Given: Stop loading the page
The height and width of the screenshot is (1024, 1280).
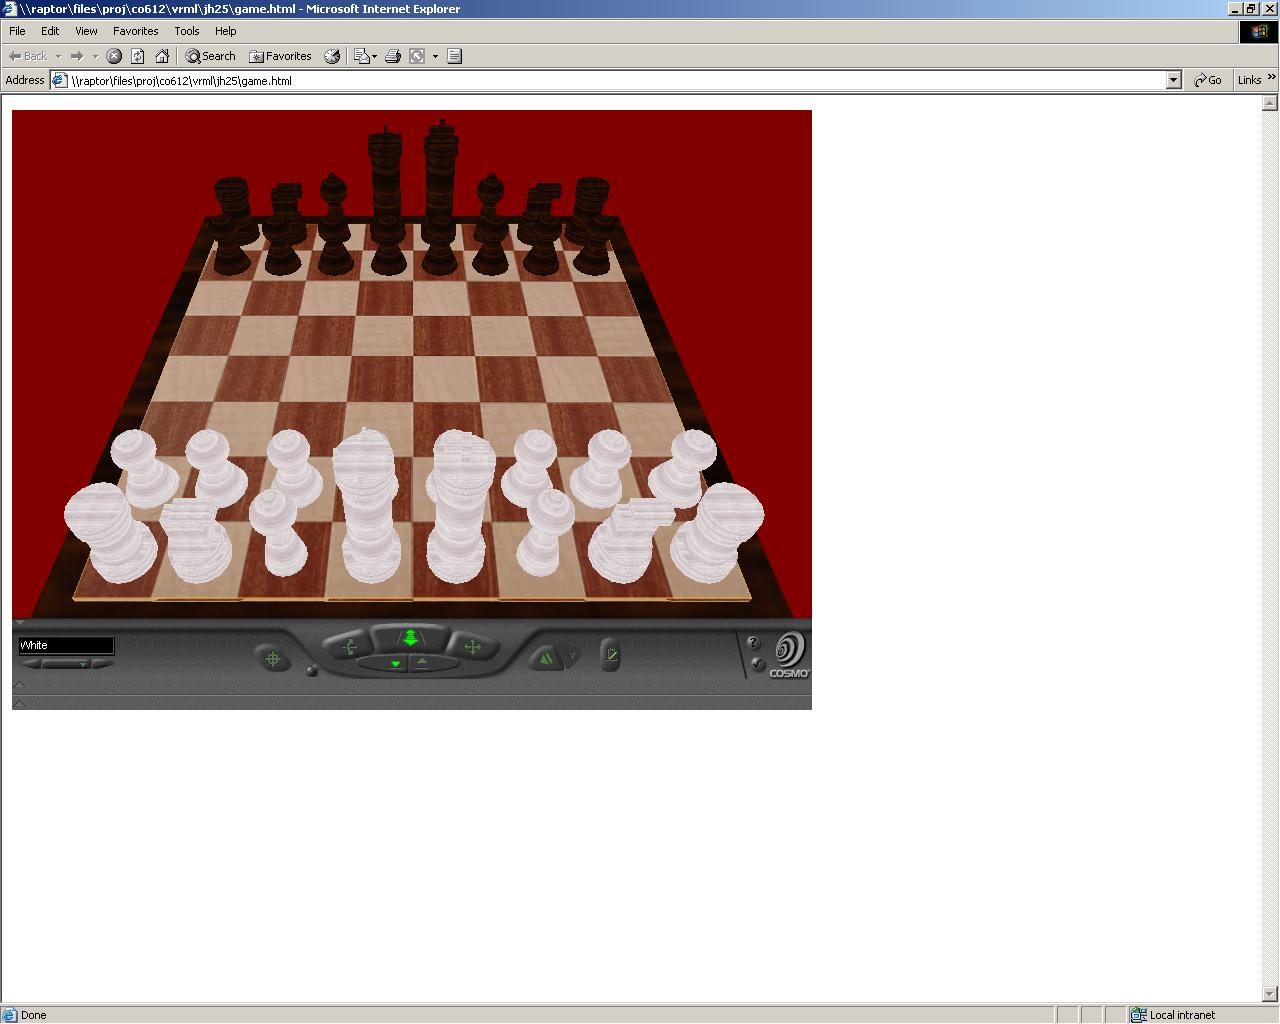Looking at the screenshot, I should [114, 56].
